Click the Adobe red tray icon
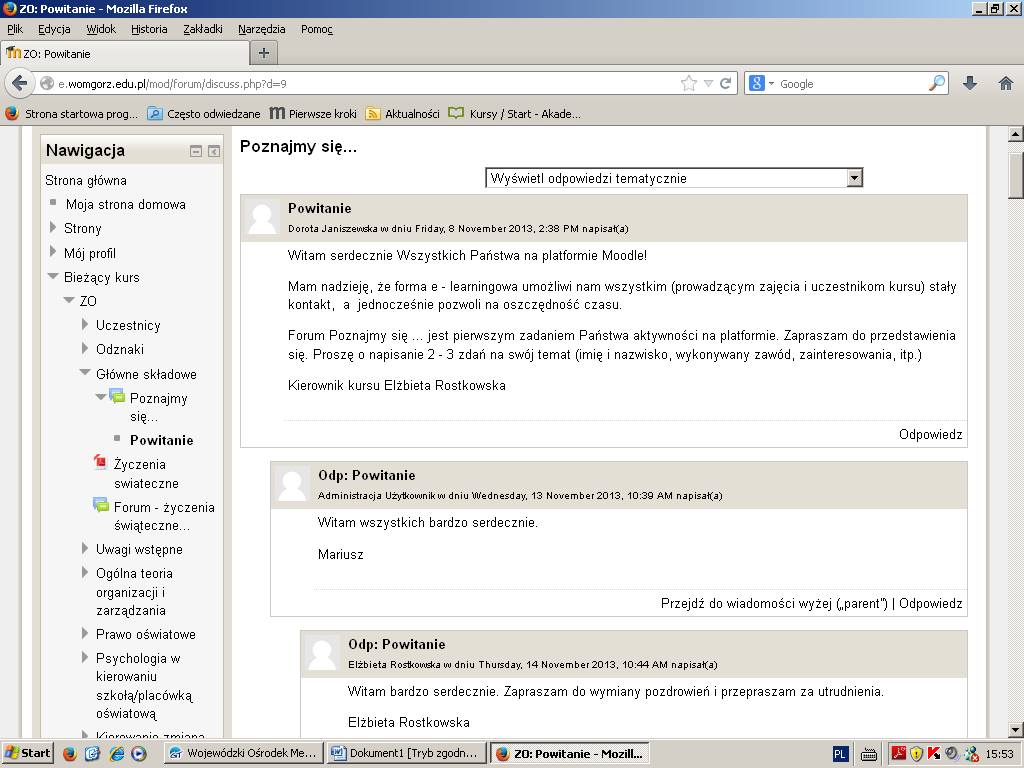This screenshot has width=1024, height=768. 899,754
